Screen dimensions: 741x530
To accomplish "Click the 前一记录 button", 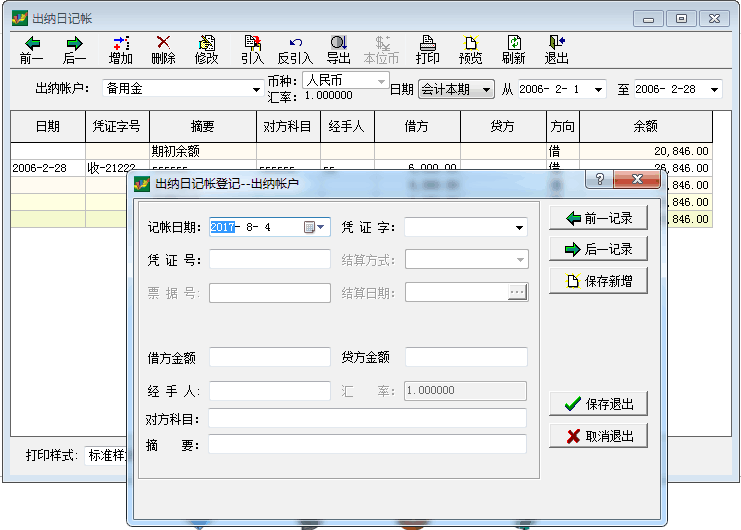I will [x=598, y=218].
